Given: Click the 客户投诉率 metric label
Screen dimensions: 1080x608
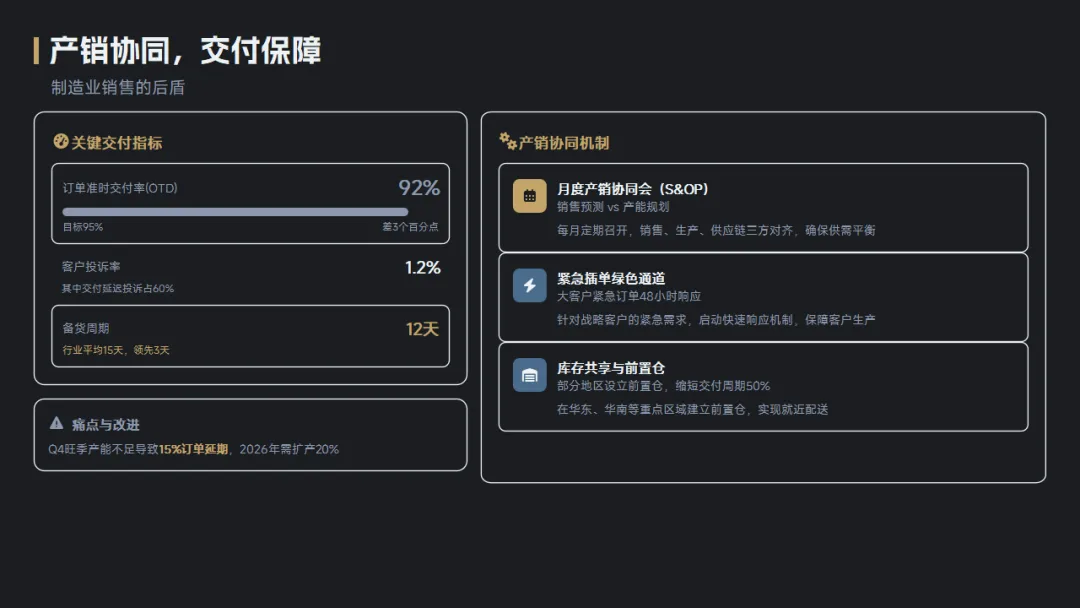Looking at the screenshot, I should click(91, 267).
